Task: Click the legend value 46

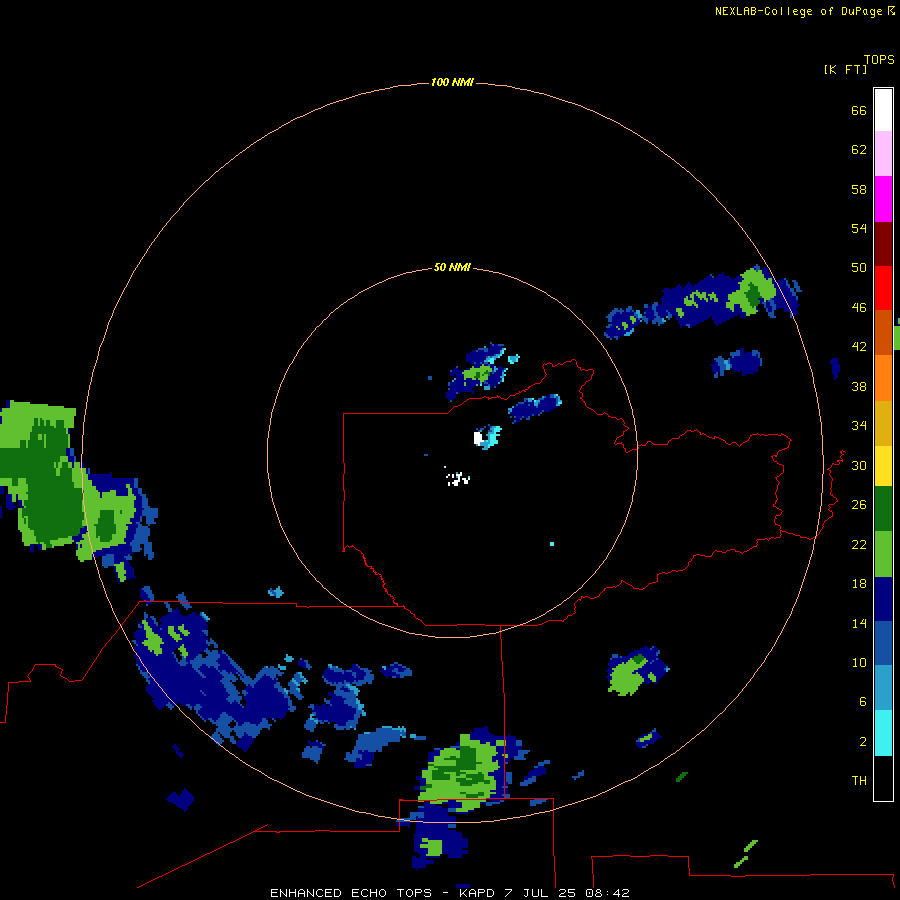Action: (859, 308)
